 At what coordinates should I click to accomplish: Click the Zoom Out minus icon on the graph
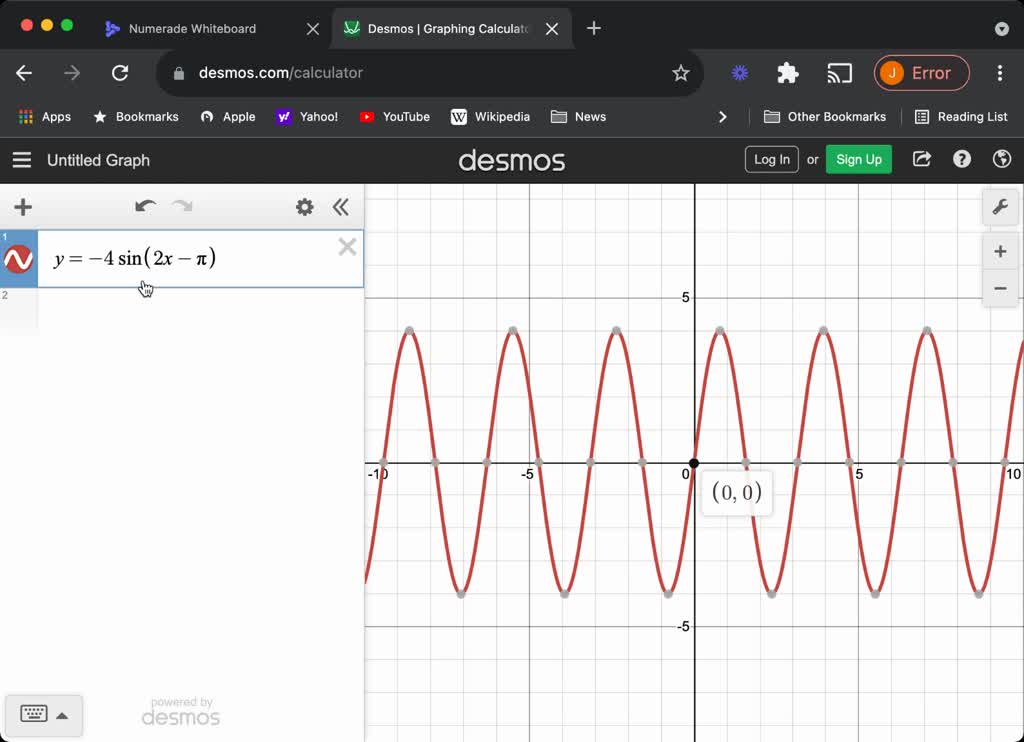coord(1000,288)
